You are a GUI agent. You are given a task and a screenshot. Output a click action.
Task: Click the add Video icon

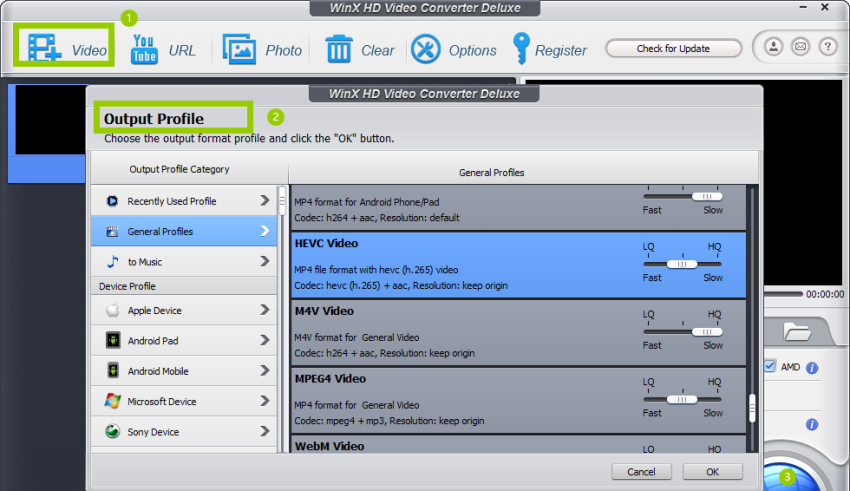44,48
